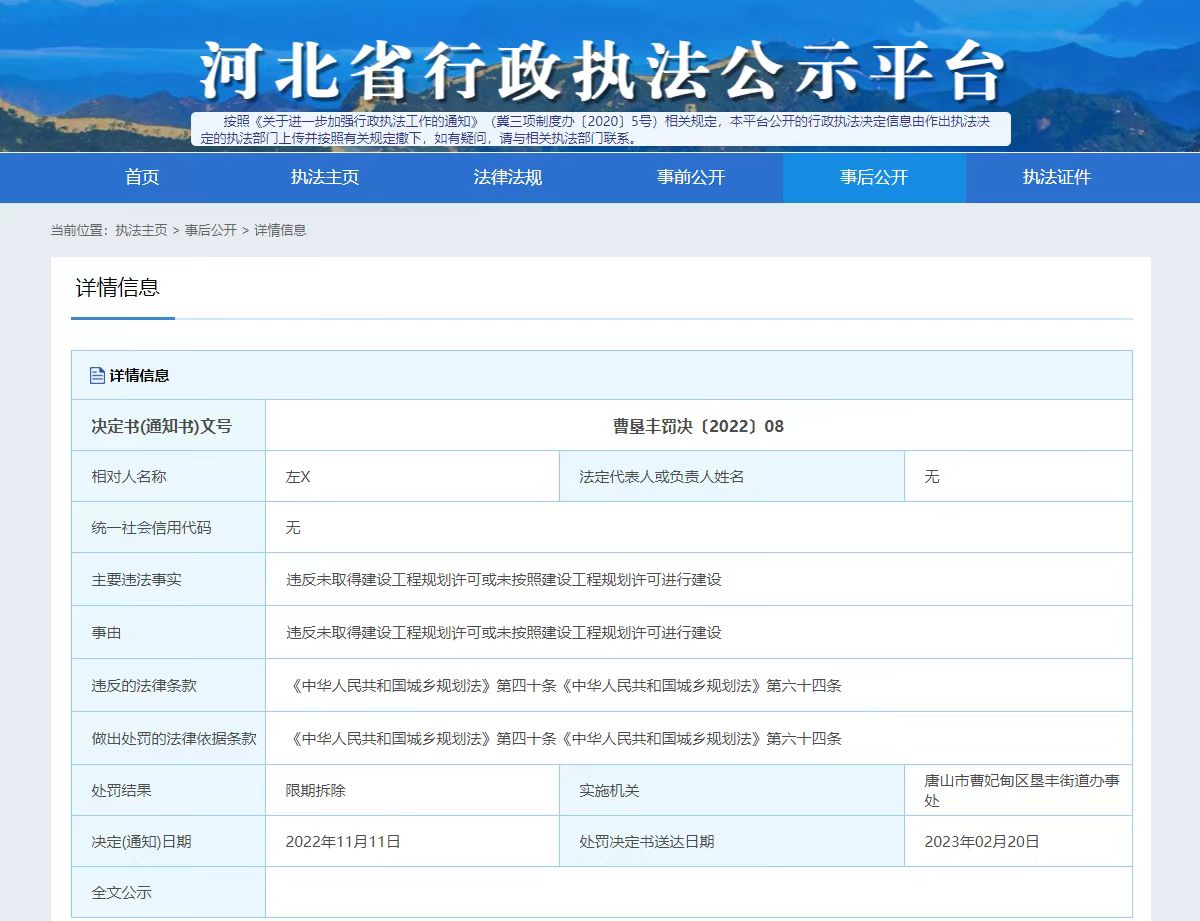
Task: Click the 做出处罚的法律依据条款 row label
Action: pos(174,739)
